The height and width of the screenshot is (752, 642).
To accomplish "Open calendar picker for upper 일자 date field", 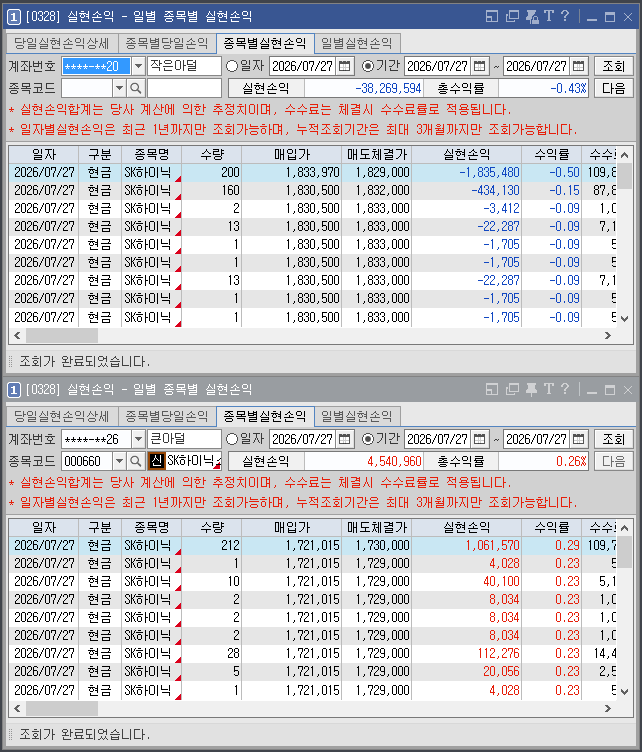I will (x=345, y=66).
